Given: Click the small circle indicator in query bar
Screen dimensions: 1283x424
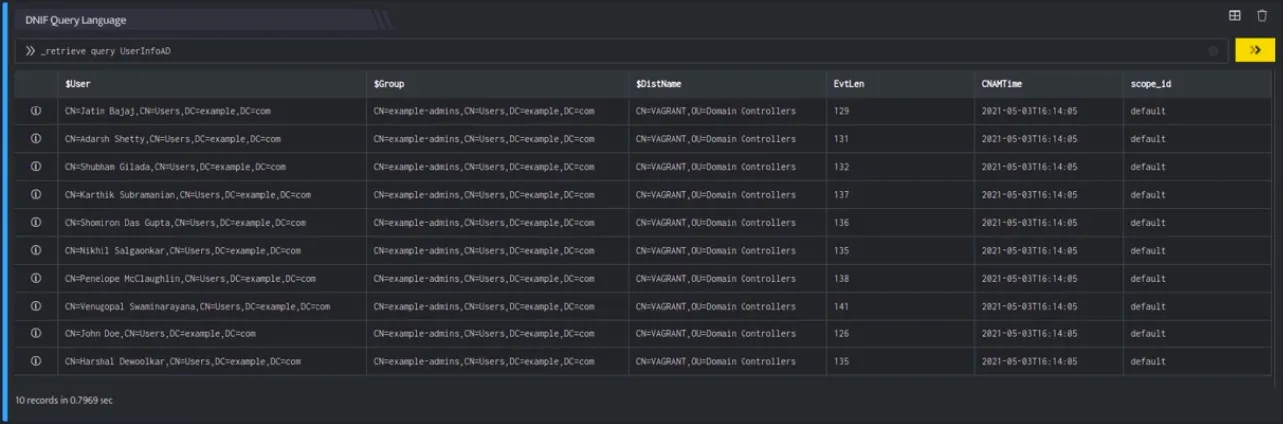Looking at the screenshot, I should [1213, 51].
